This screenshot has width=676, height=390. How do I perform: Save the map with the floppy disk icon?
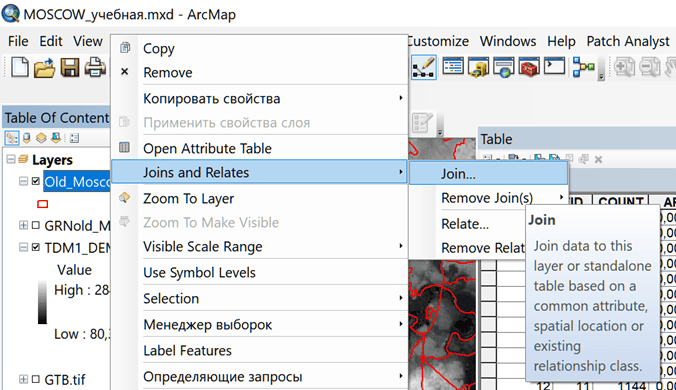(x=70, y=68)
